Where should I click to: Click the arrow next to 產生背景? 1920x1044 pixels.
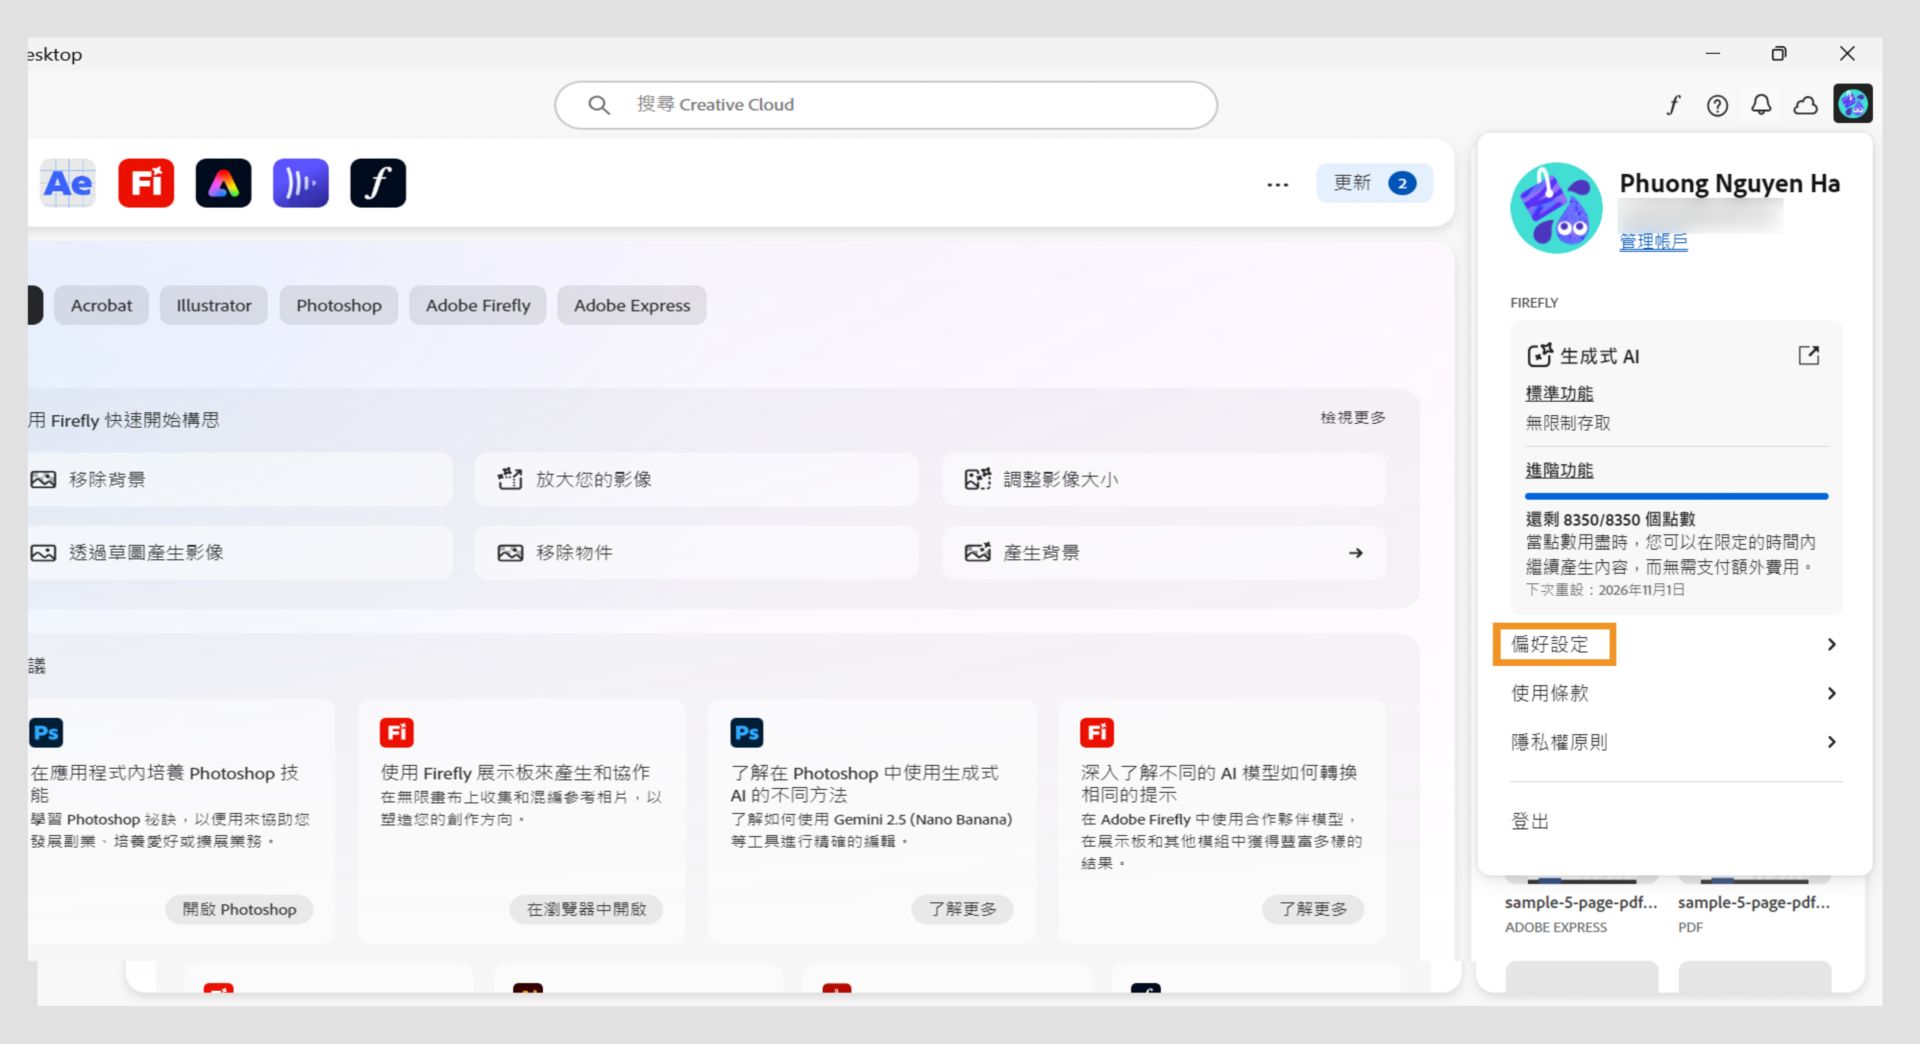coord(1355,553)
